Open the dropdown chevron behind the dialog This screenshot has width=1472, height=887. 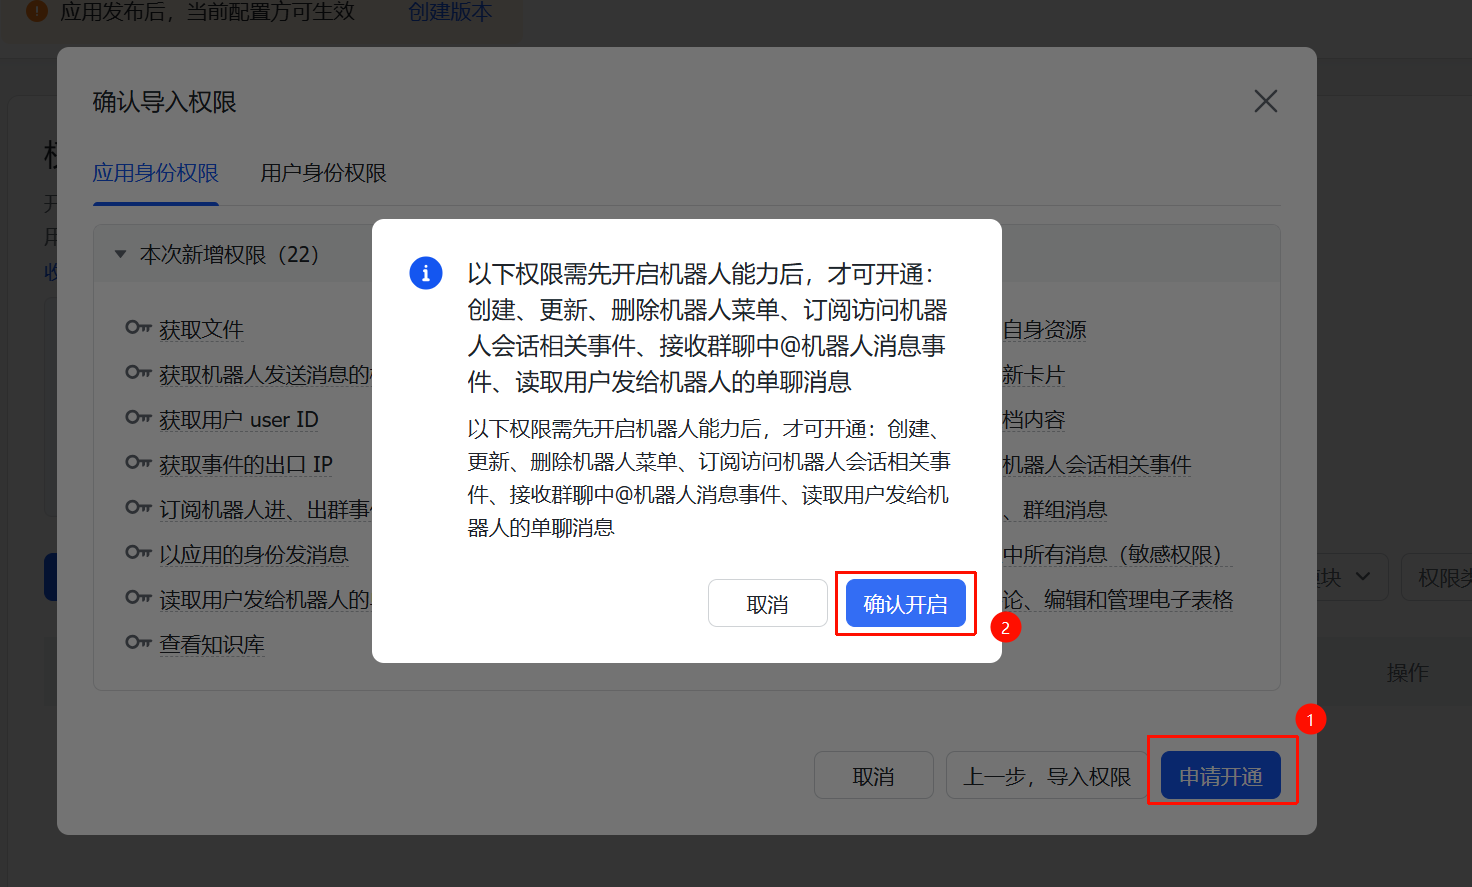point(1363,577)
